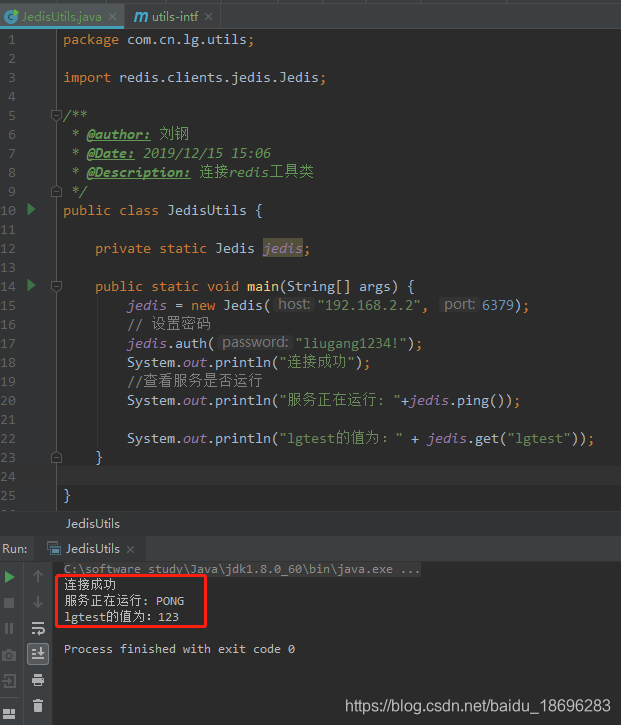Click console output "lgtest的值为: 123"
The image size is (621, 725).
click(x=122, y=617)
